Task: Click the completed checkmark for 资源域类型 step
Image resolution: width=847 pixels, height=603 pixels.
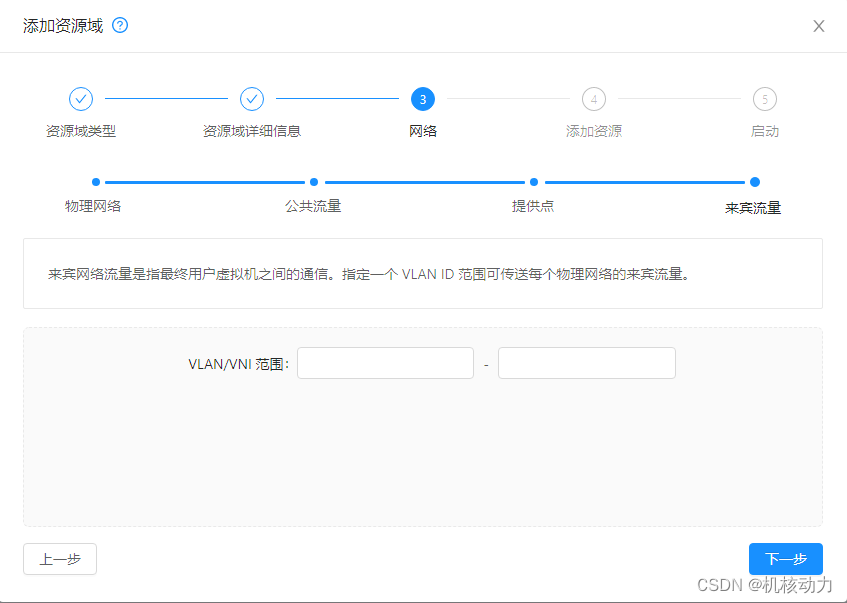Action: coord(81,99)
